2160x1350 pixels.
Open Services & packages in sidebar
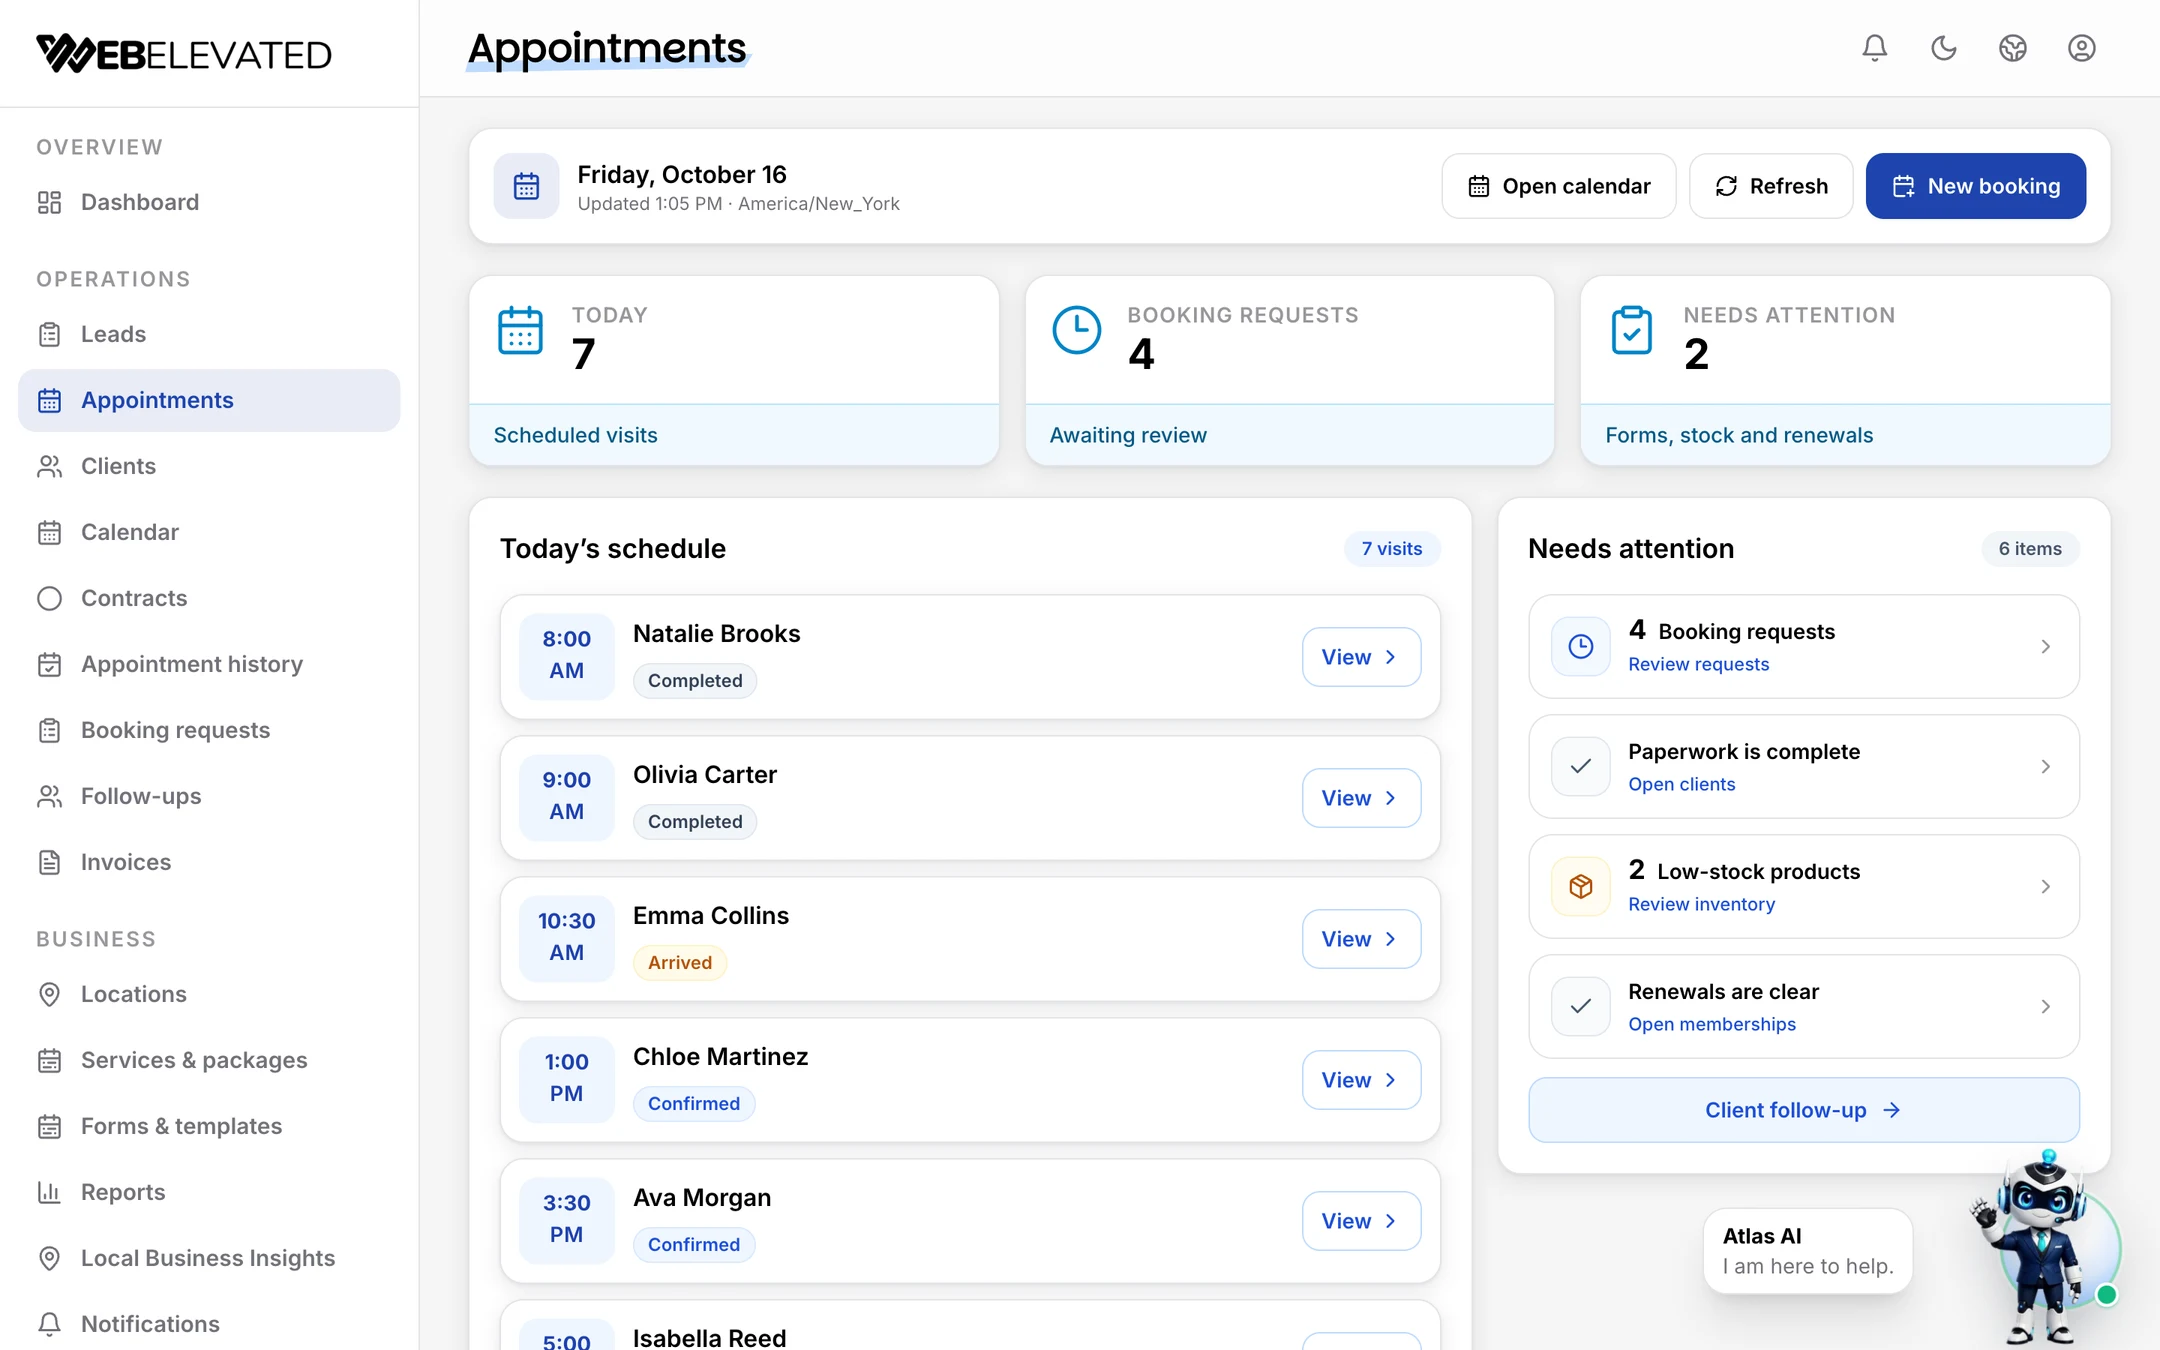[209, 1060]
